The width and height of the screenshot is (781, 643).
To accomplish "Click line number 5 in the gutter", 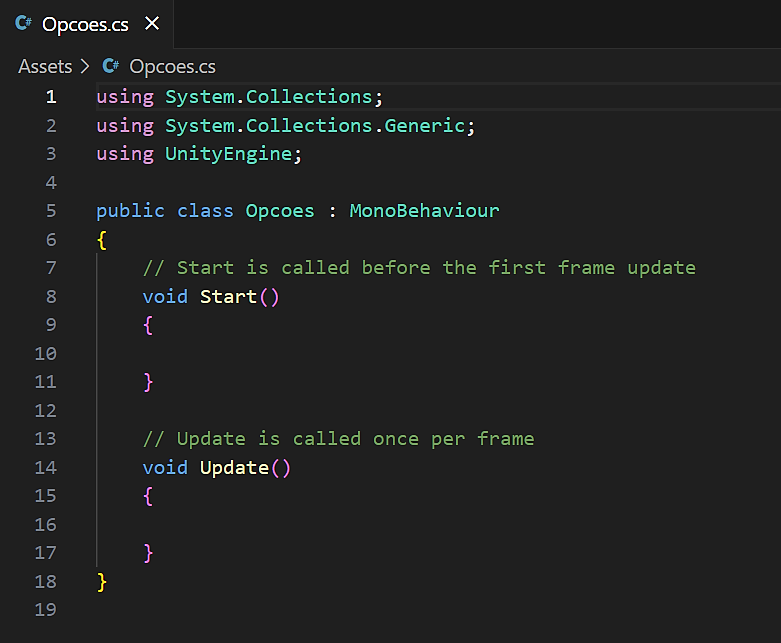I will (51, 211).
